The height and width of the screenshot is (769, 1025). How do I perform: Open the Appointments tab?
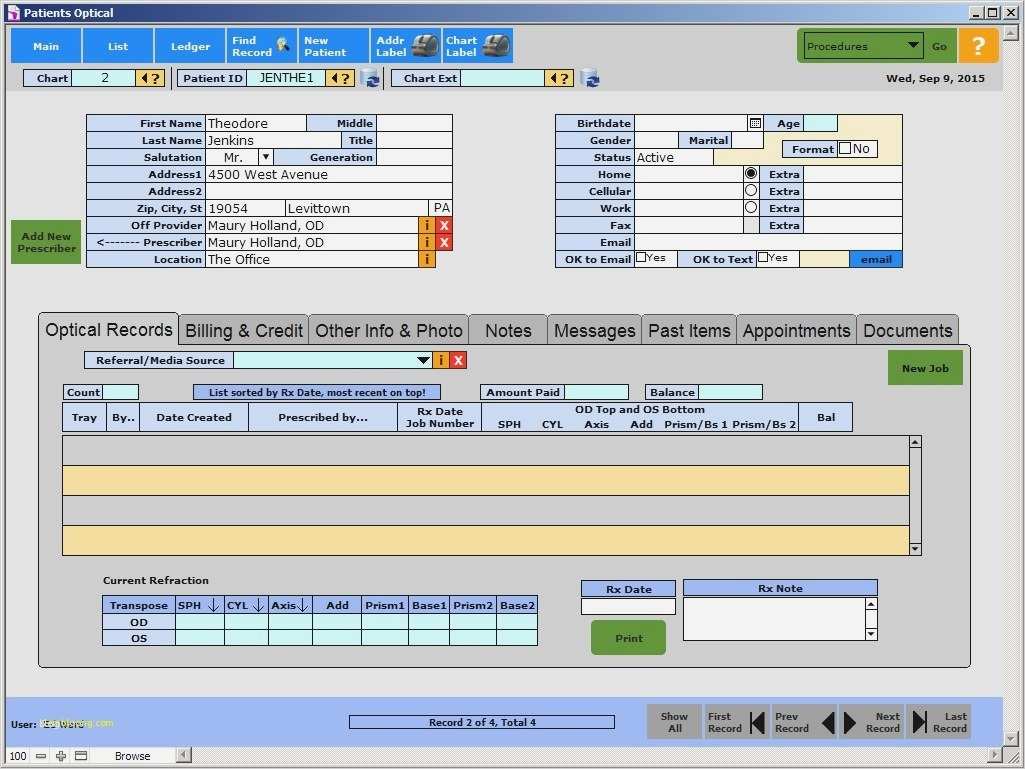pyautogui.click(x=796, y=329)
